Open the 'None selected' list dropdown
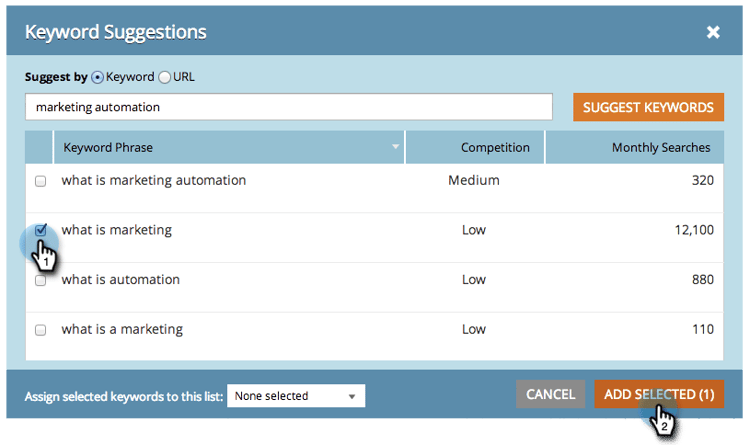This screenshot has height=445, width=750. pyautogui.click(x=296, y=396)
